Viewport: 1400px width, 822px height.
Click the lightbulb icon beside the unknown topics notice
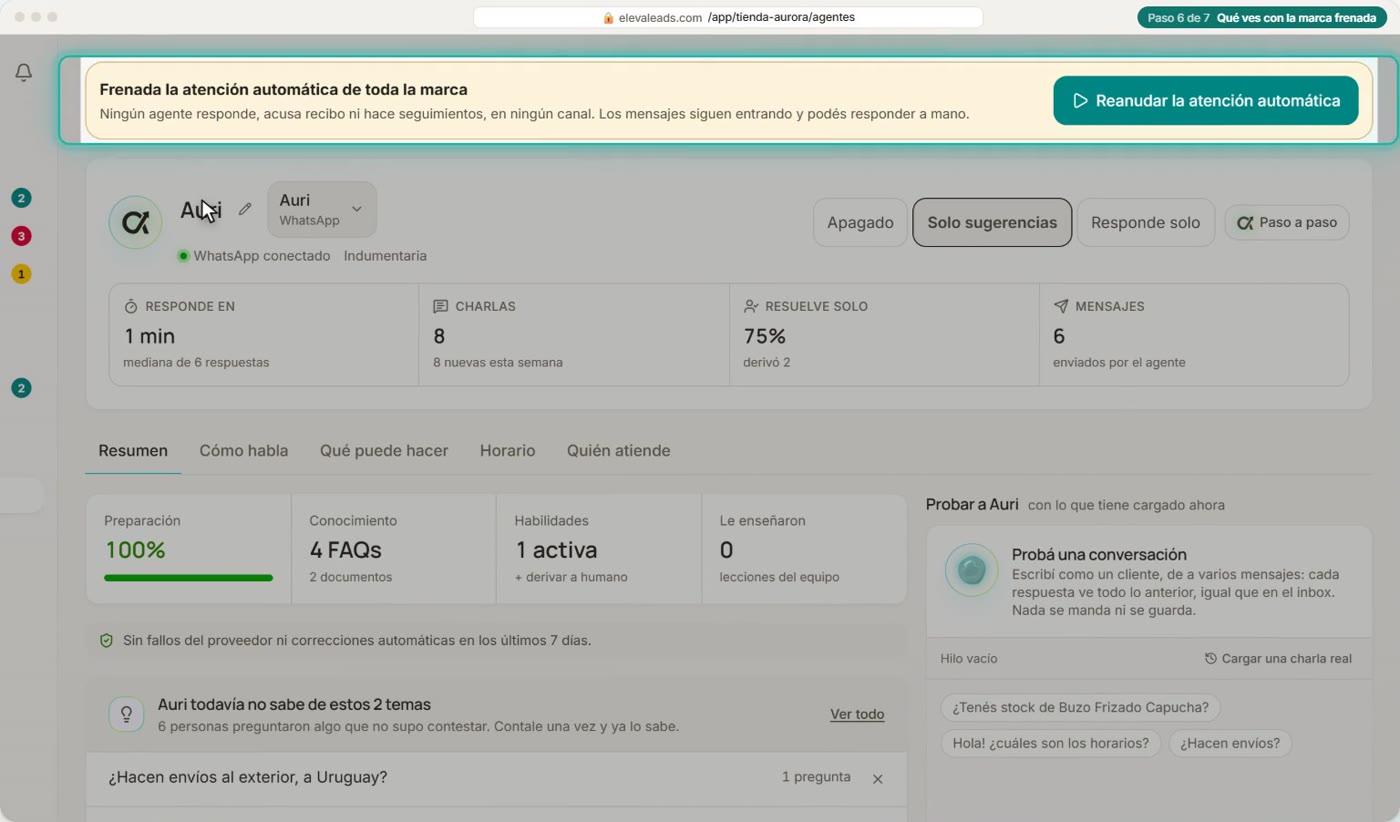127,714
